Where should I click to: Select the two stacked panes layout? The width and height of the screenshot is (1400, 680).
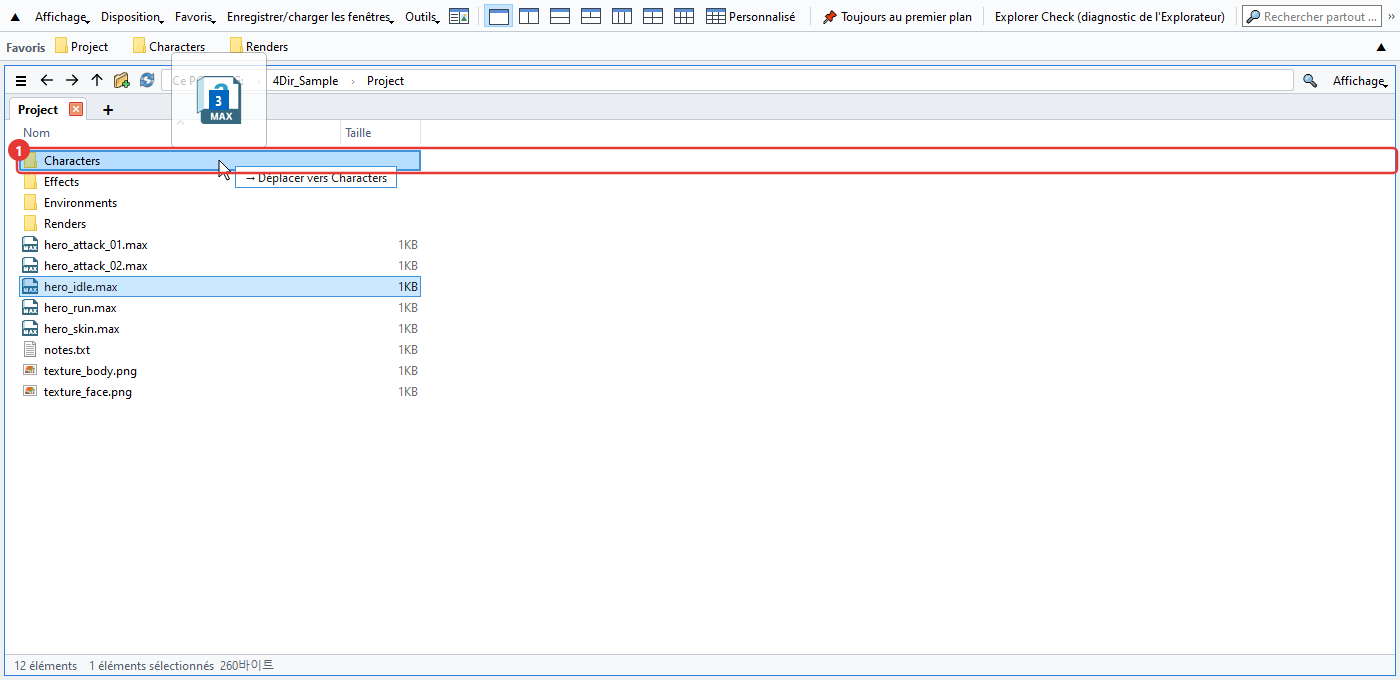pos(560,17)
